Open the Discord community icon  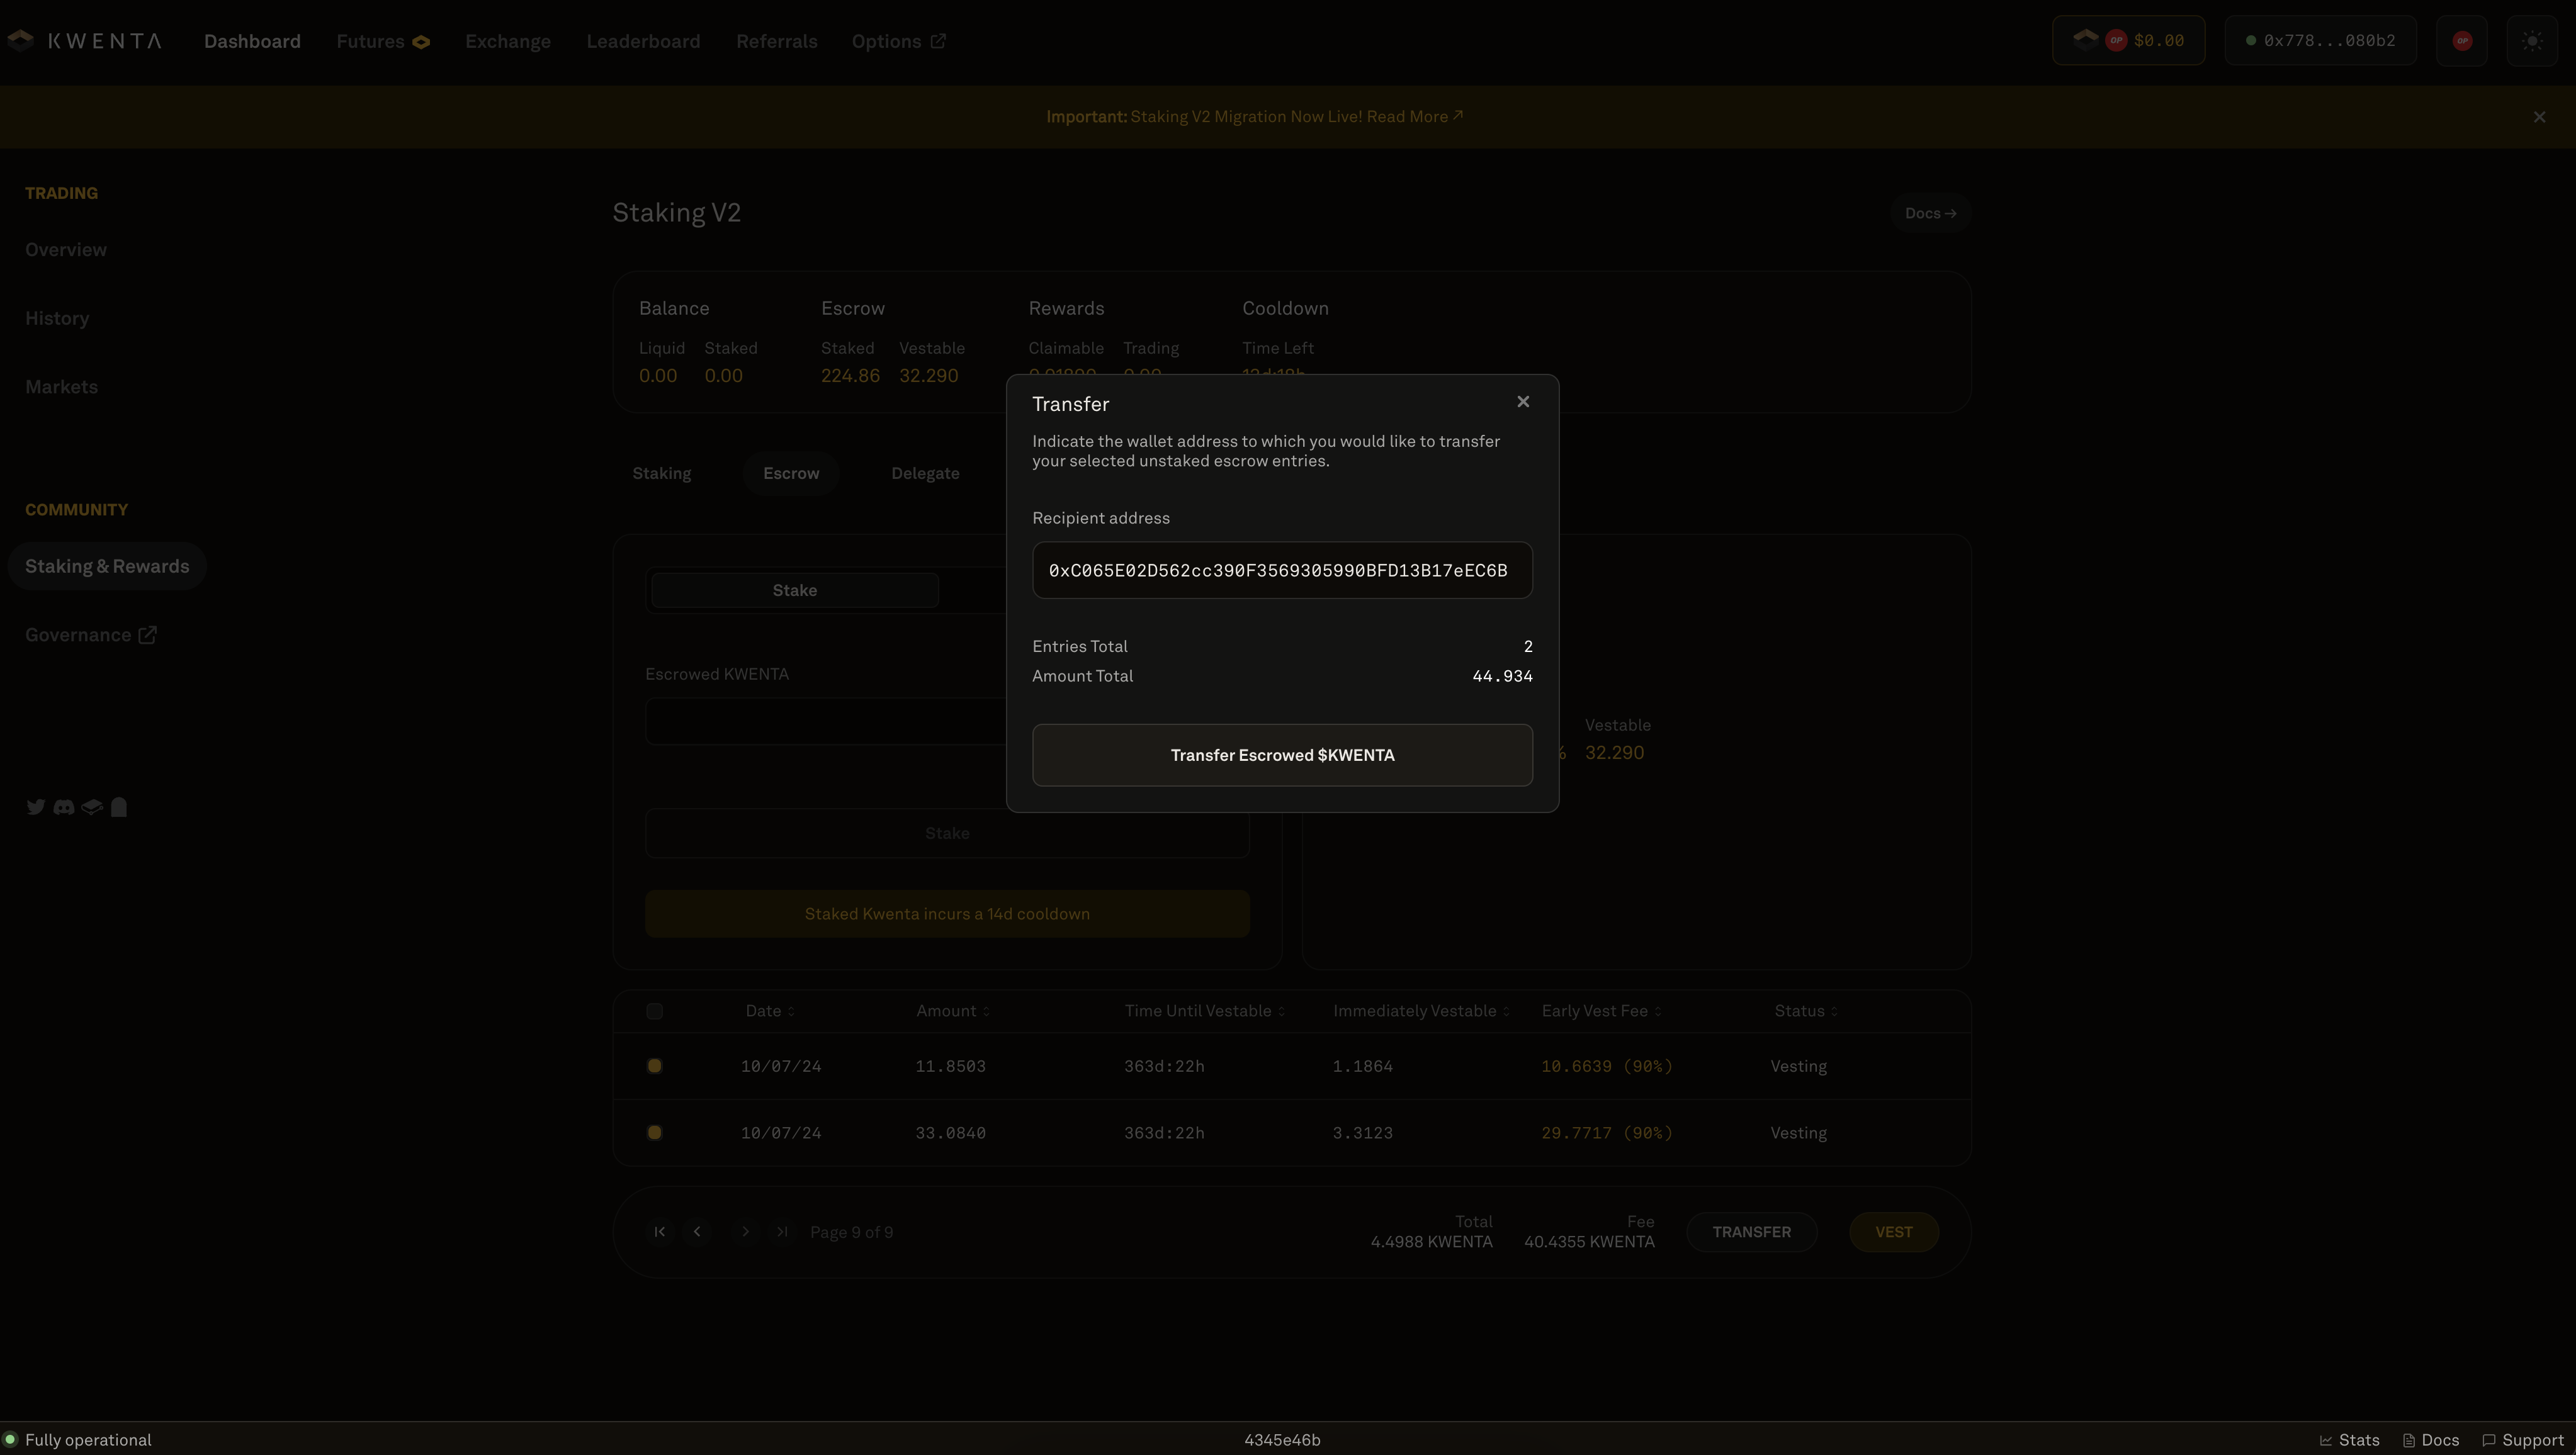click(64, 807)
